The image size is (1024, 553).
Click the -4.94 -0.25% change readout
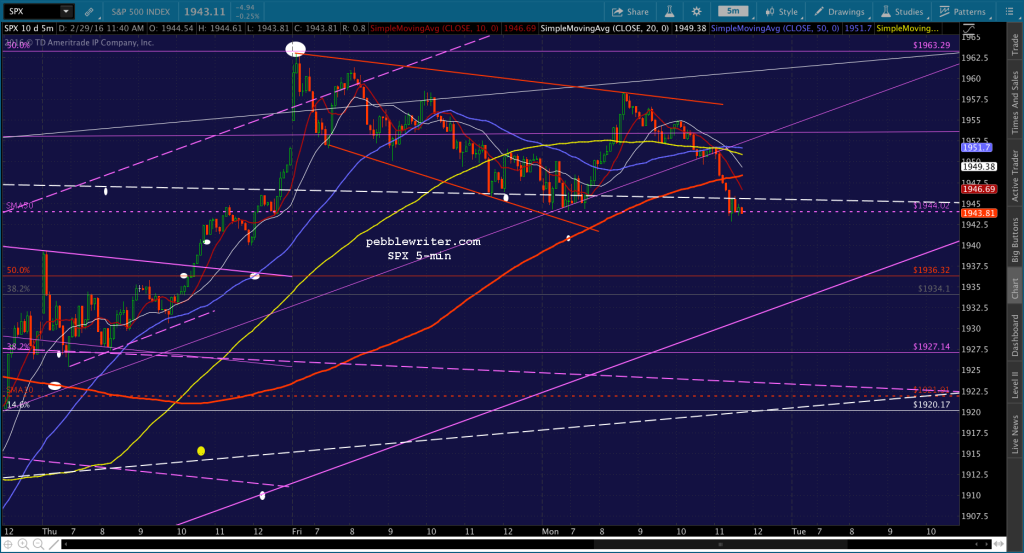point(248,12)
